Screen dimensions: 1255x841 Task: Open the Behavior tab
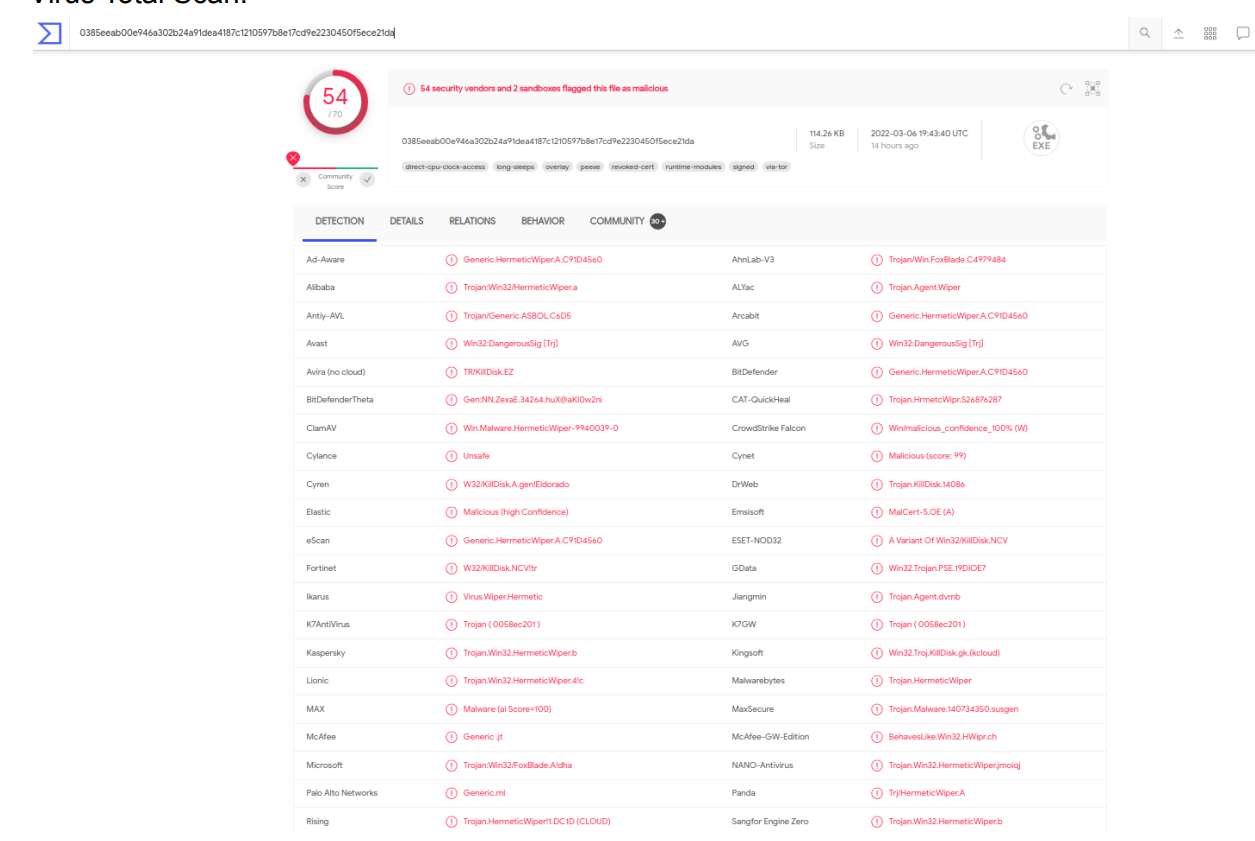pos(543,221)
